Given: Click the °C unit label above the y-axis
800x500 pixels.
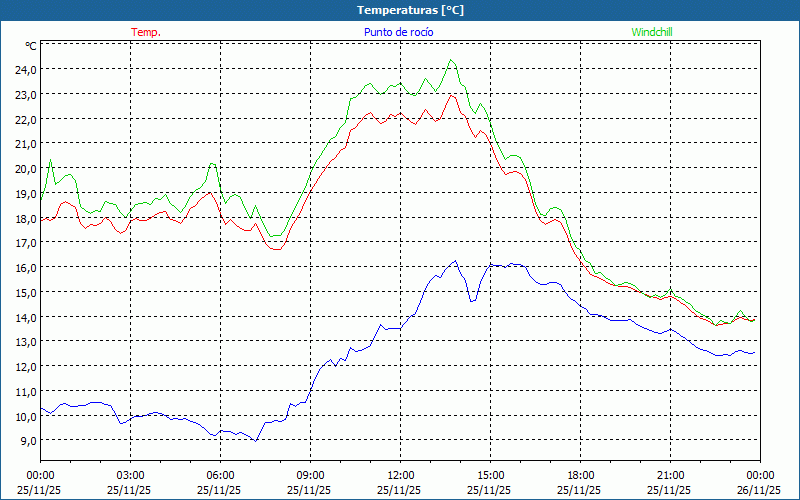Looking at the screenshot, I should [x=30, y=46].
